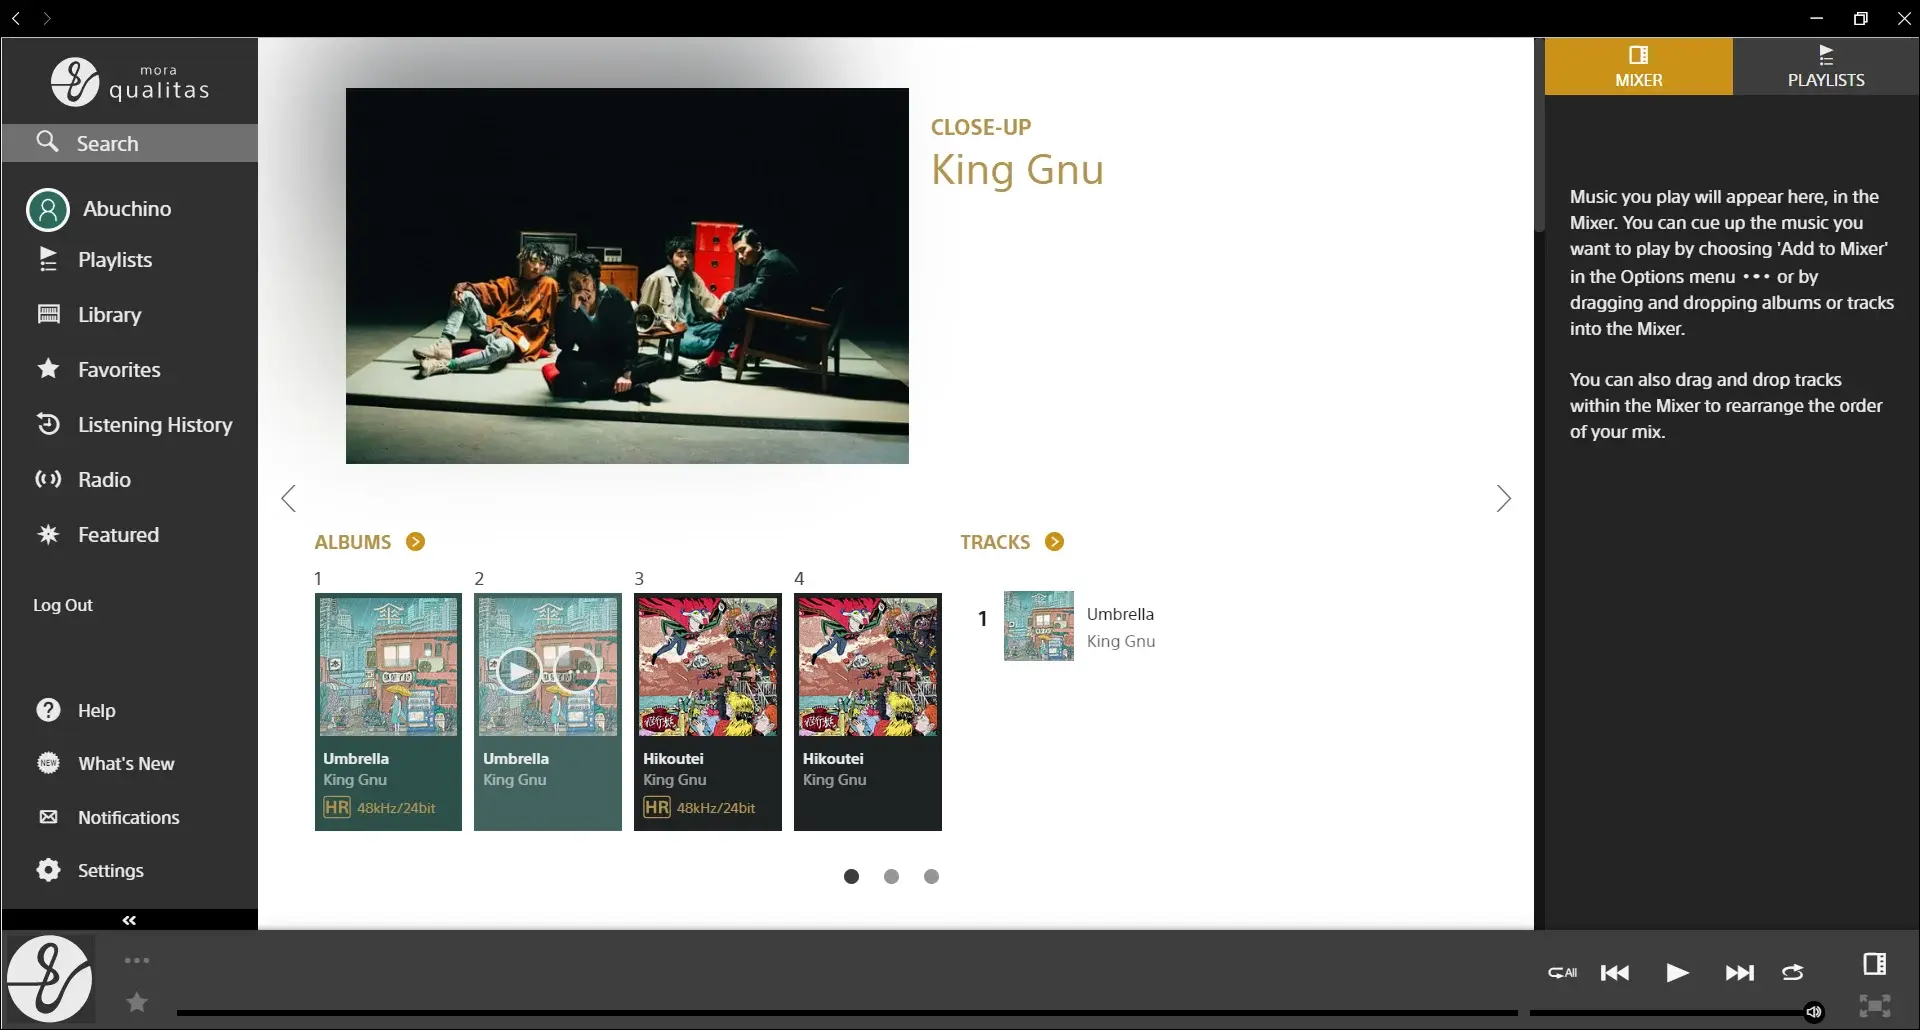The image size is (1920, 1030).
Task: Open the King Gnu featured image
Action: (627, 276)
